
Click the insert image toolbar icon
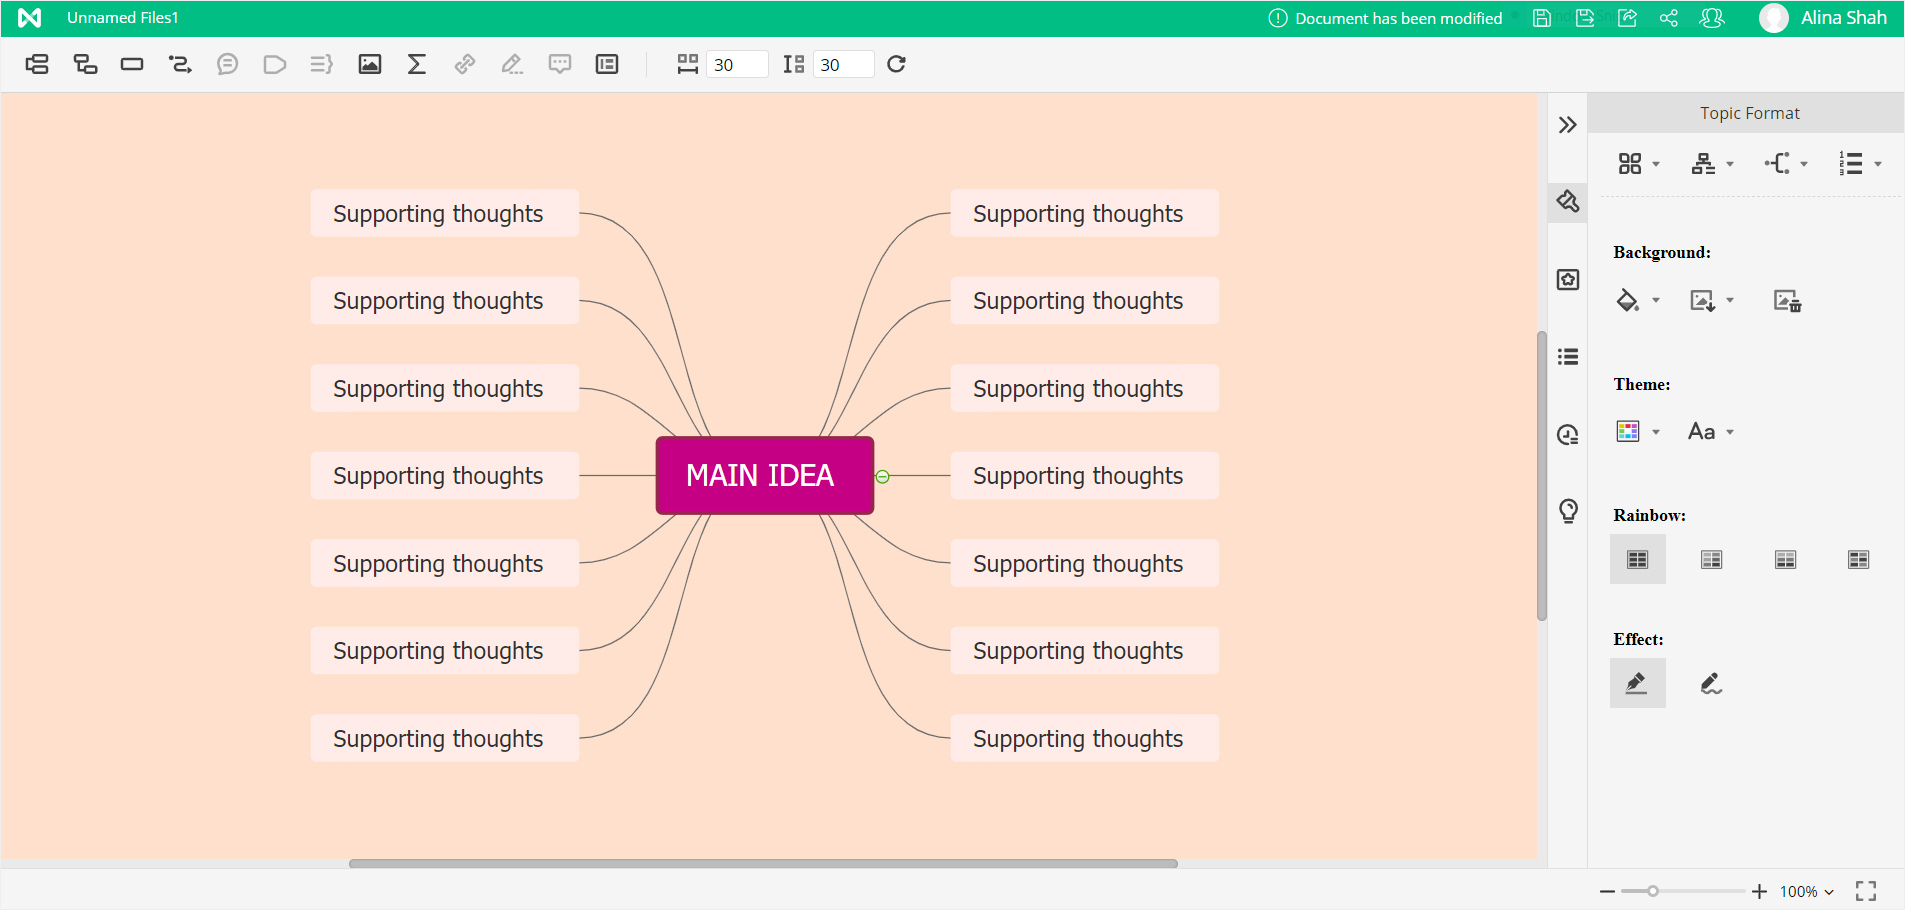click(x=370, y=65)
